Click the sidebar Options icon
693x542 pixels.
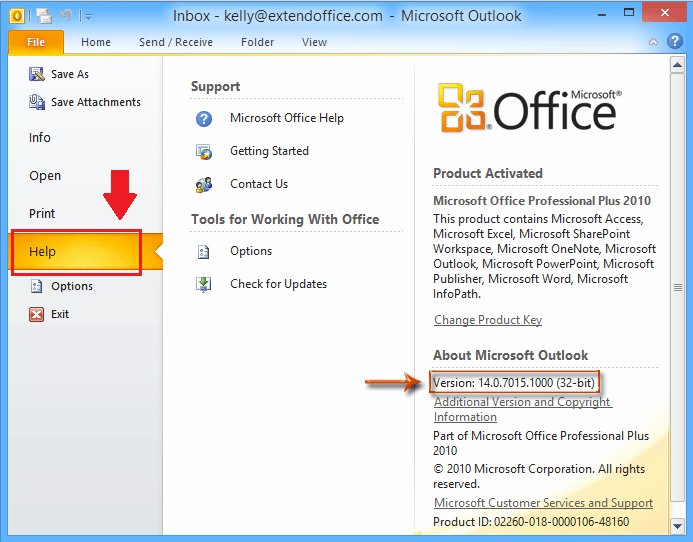click(x=37, y=286)
